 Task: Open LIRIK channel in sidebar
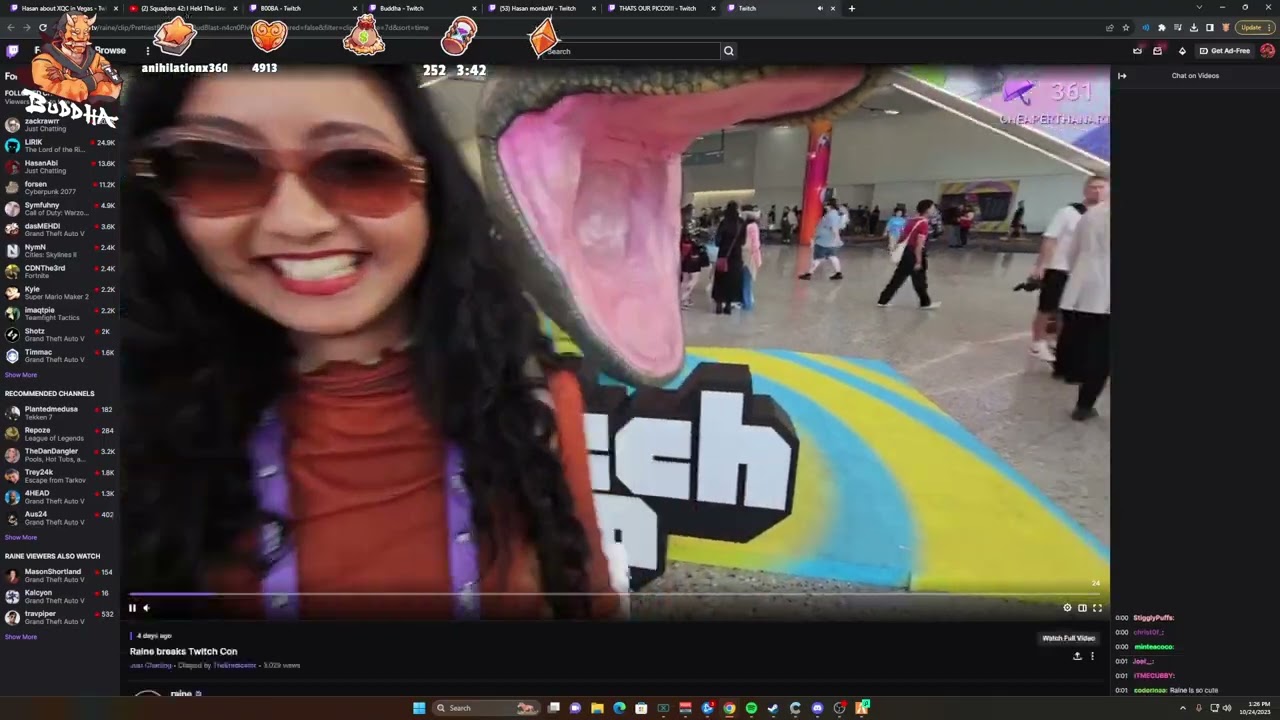[60, 146]
